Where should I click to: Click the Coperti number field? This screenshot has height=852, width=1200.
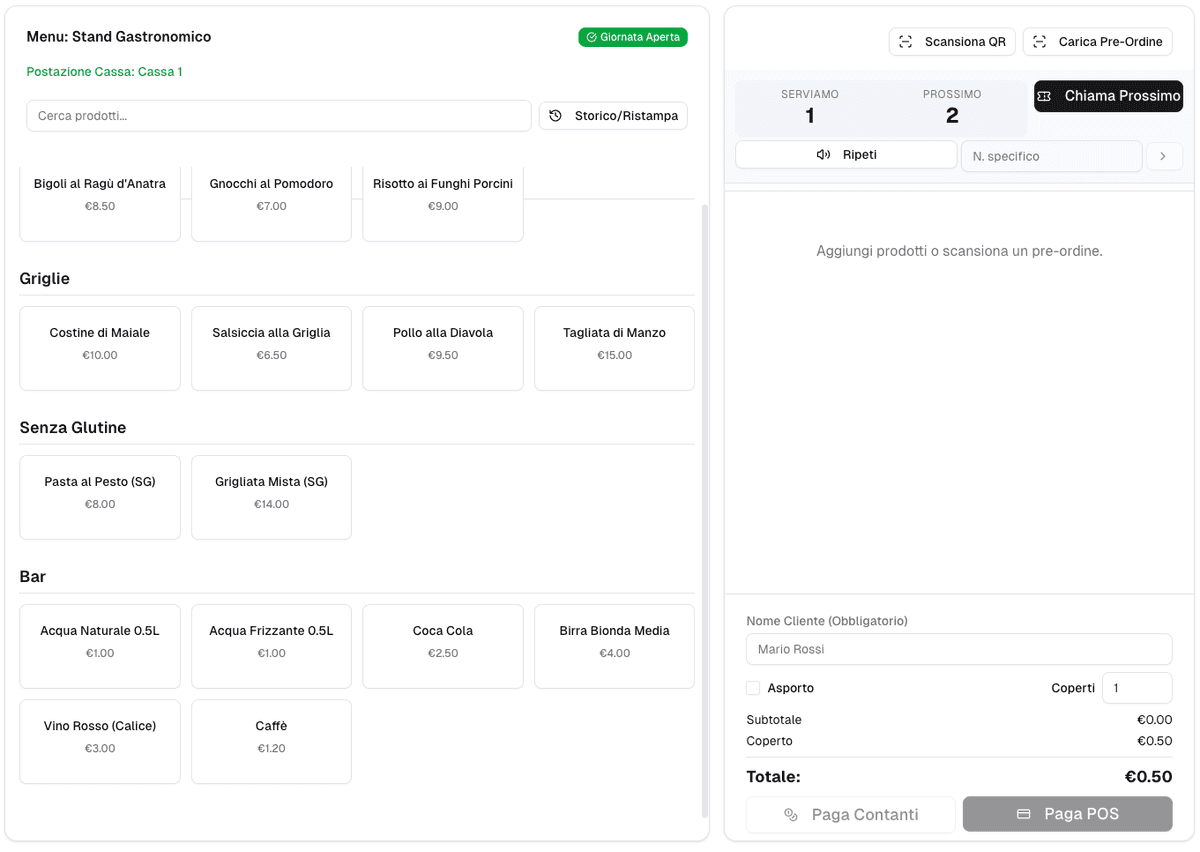[x=1136, y=688]
